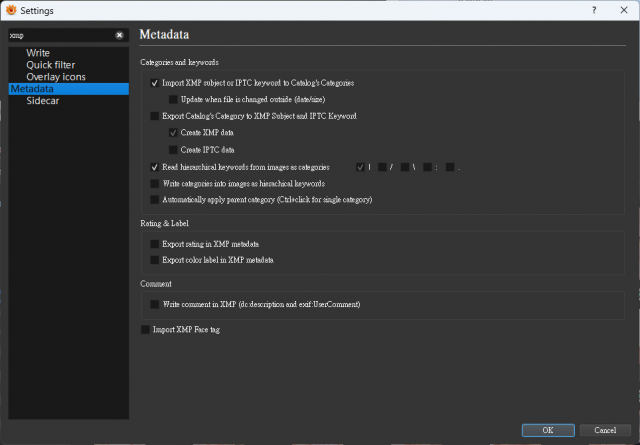
Task: Click the Metadata page heading
Action: [164, 34]
